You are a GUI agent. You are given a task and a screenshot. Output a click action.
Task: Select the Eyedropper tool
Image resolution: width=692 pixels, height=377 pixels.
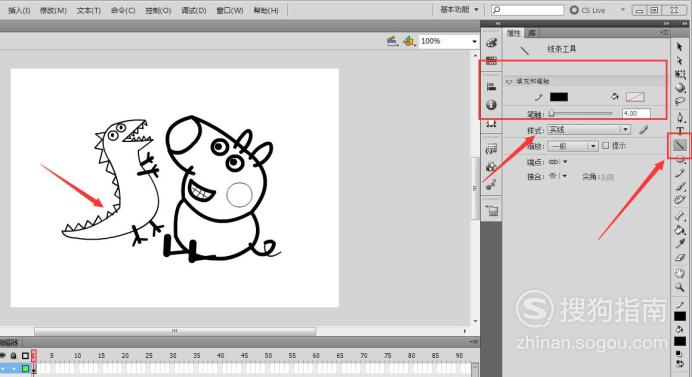click(680, 243)
